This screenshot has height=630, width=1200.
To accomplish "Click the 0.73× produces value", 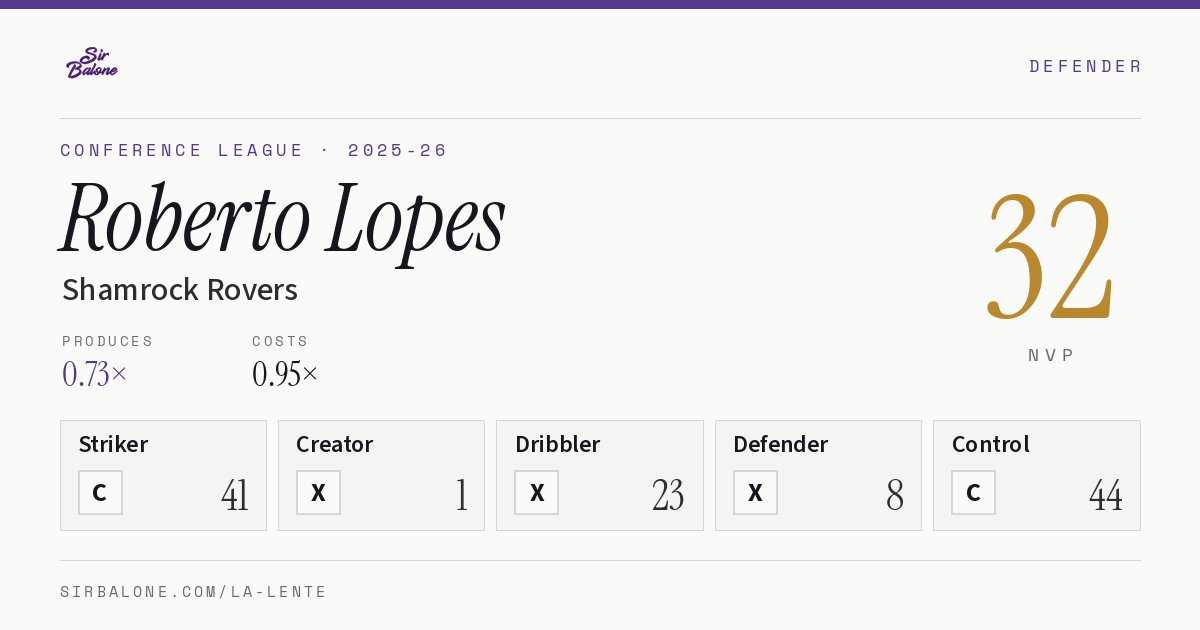I will (x=95, y=374).
